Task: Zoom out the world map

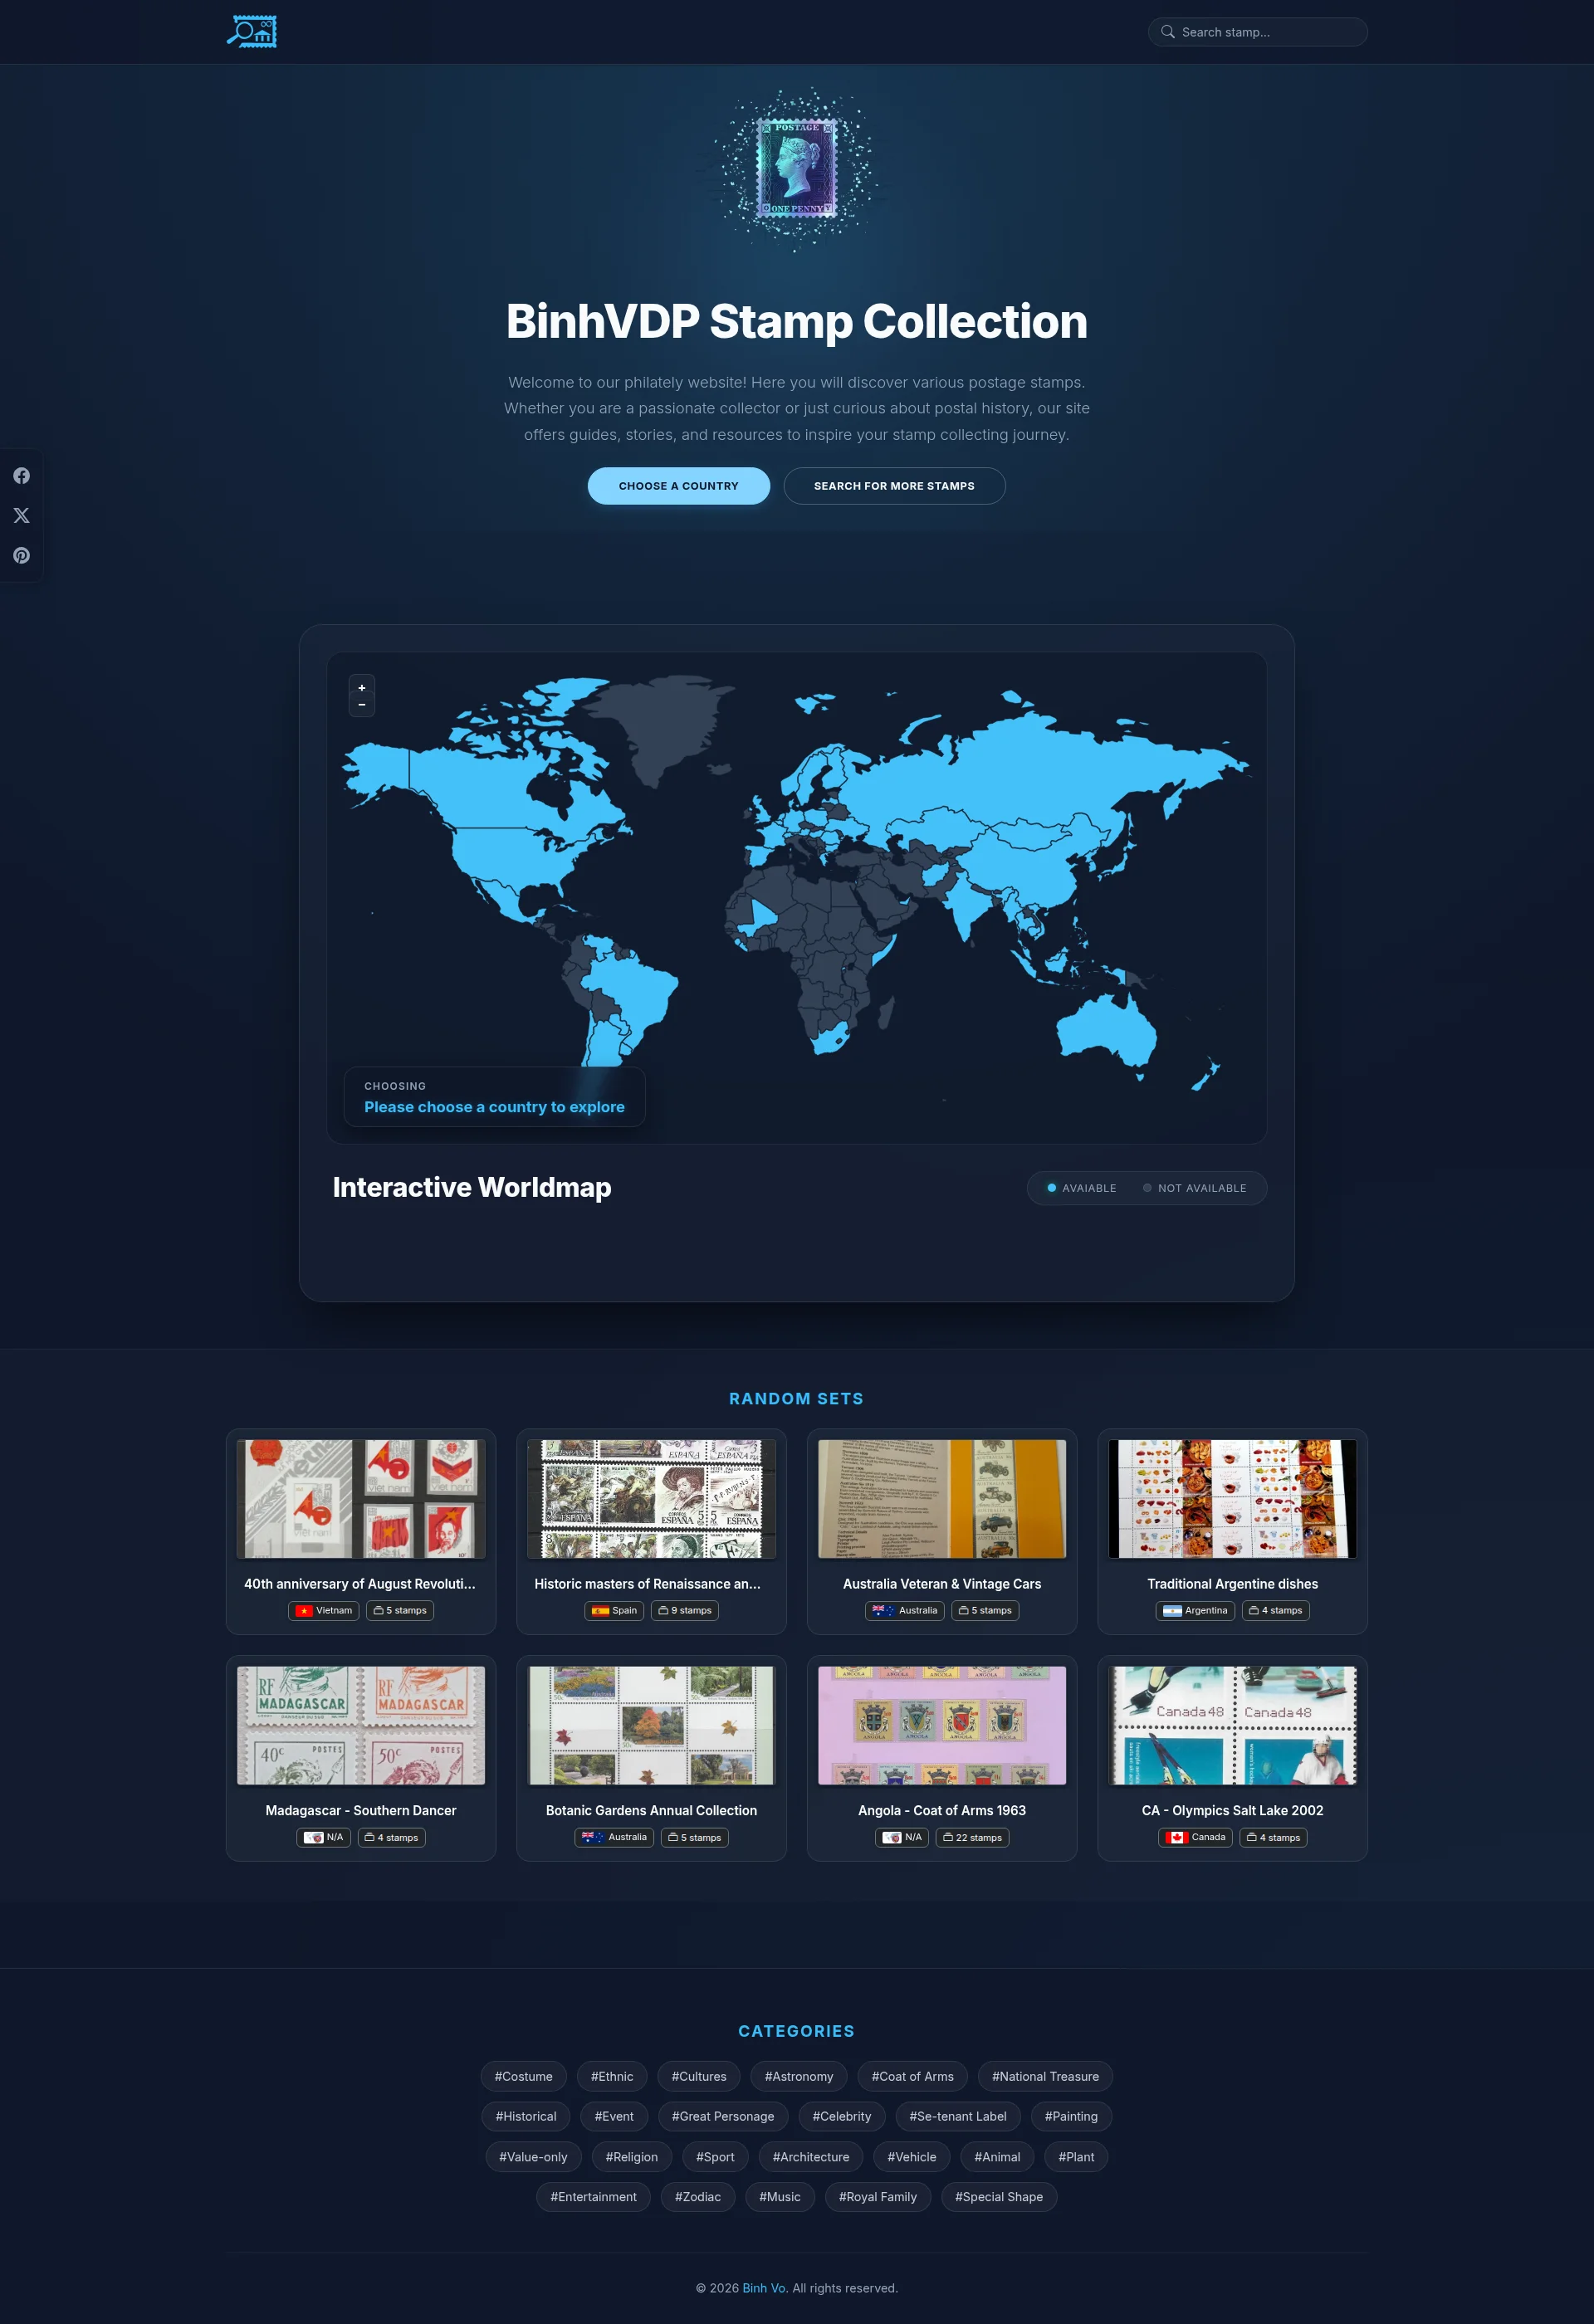Action: pyautogui.click(x=362, y=705)
